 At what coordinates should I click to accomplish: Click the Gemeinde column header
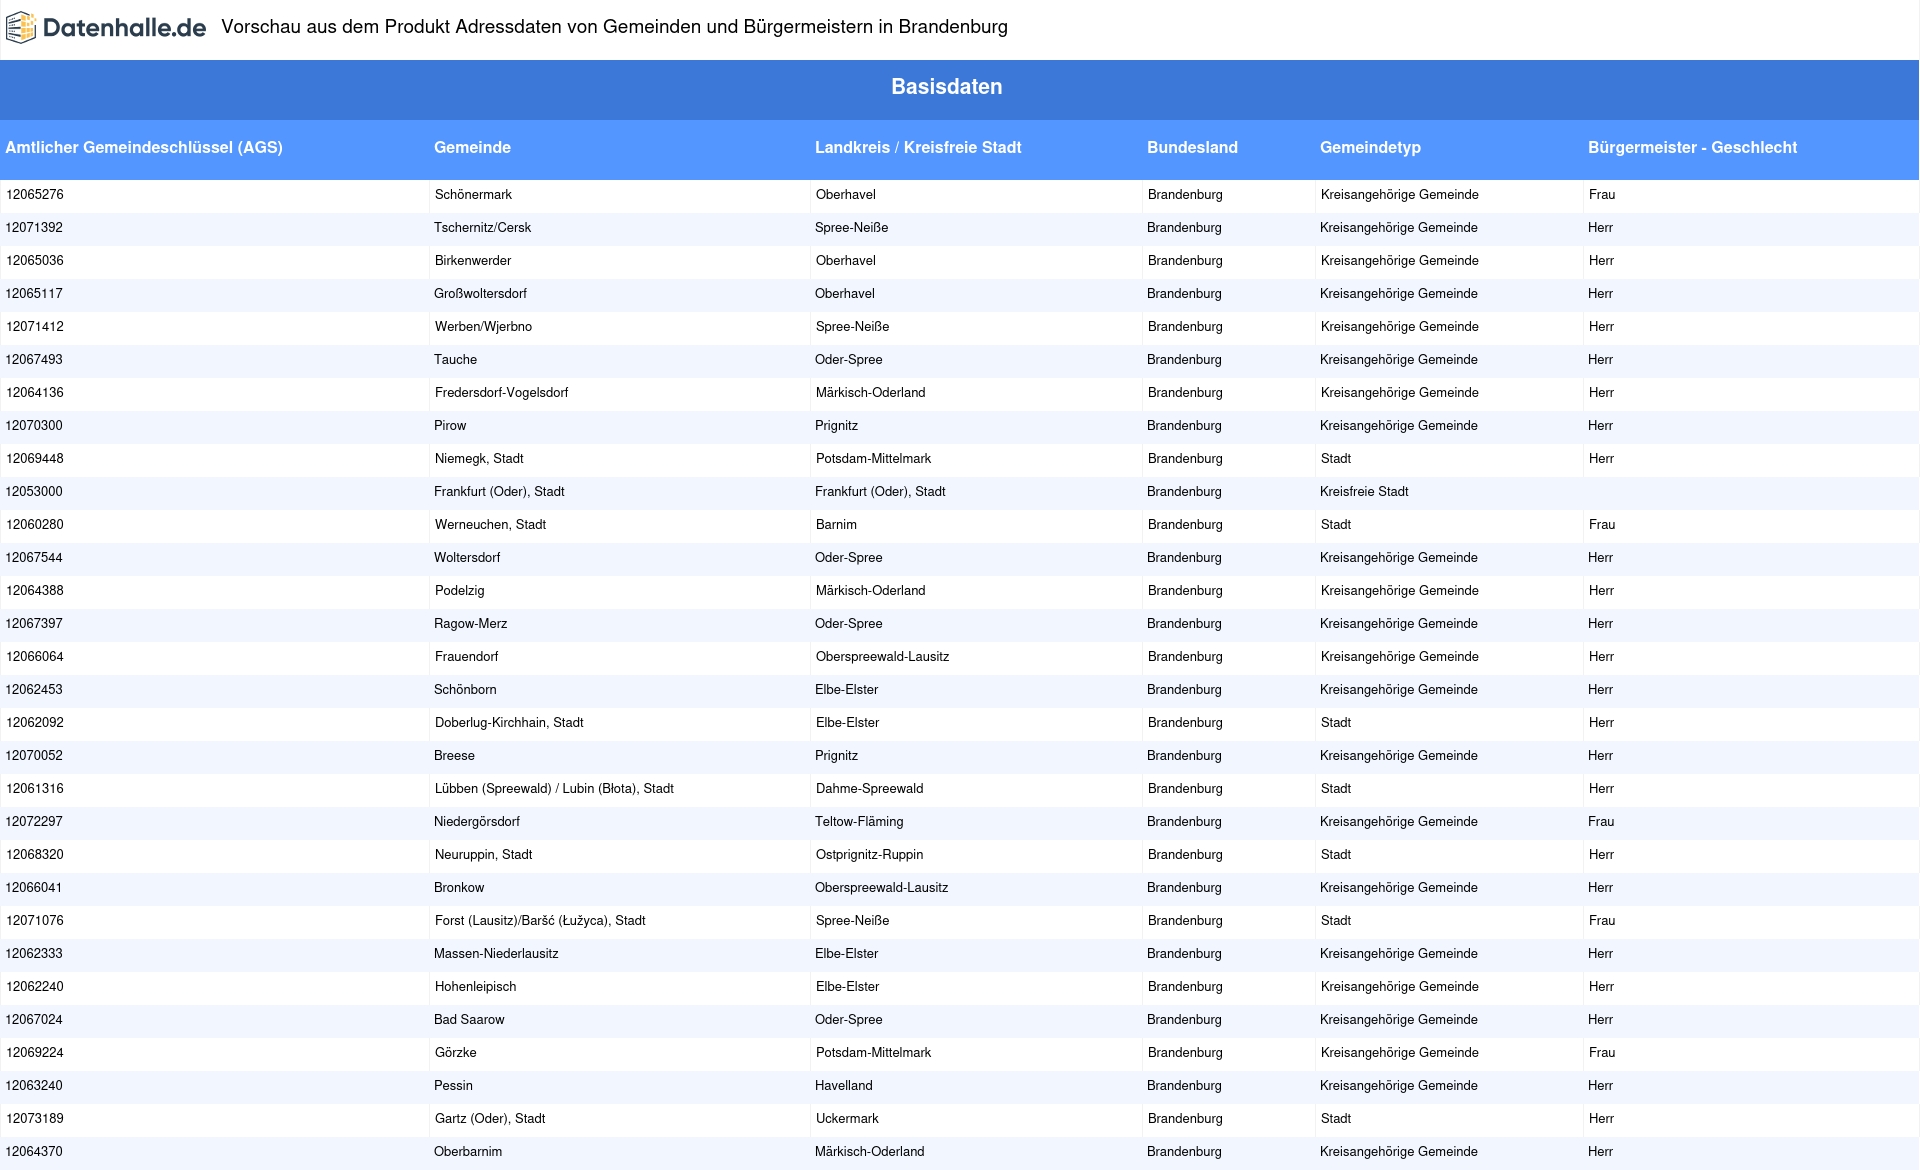coord(619,148)
